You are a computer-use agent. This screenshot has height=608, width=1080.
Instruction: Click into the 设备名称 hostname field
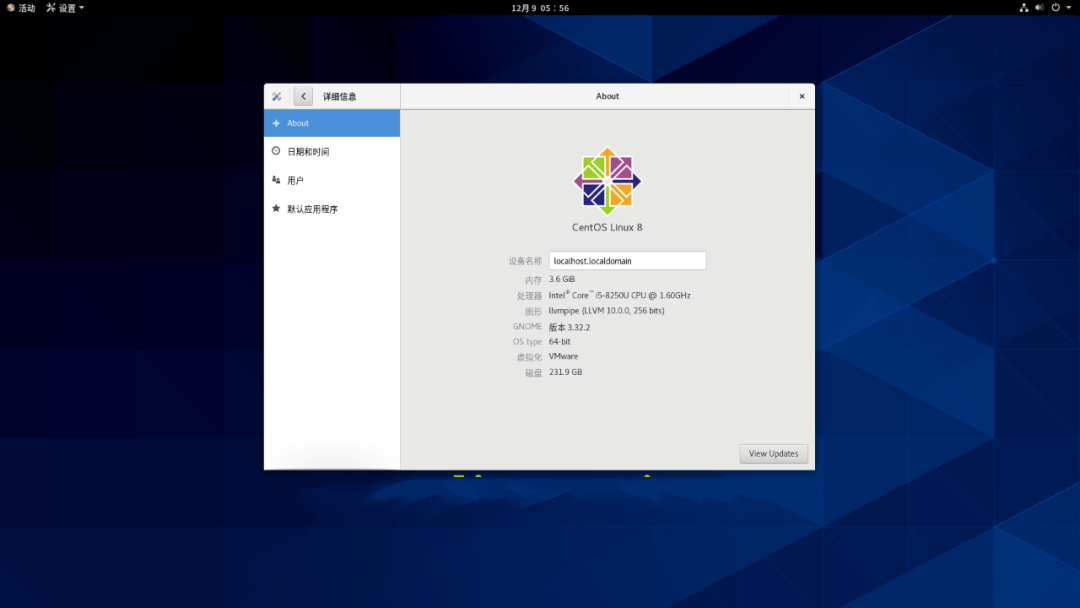[x=627, y=261]
